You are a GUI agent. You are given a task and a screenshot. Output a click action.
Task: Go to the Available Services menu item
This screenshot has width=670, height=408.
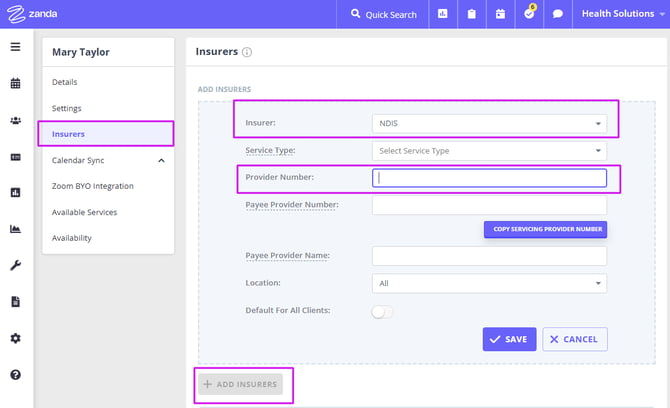[85, 212]
